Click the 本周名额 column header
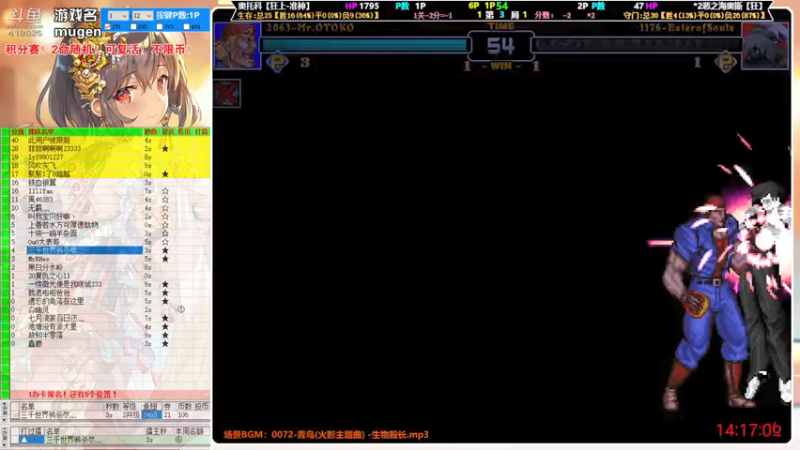 click(189, 432)
